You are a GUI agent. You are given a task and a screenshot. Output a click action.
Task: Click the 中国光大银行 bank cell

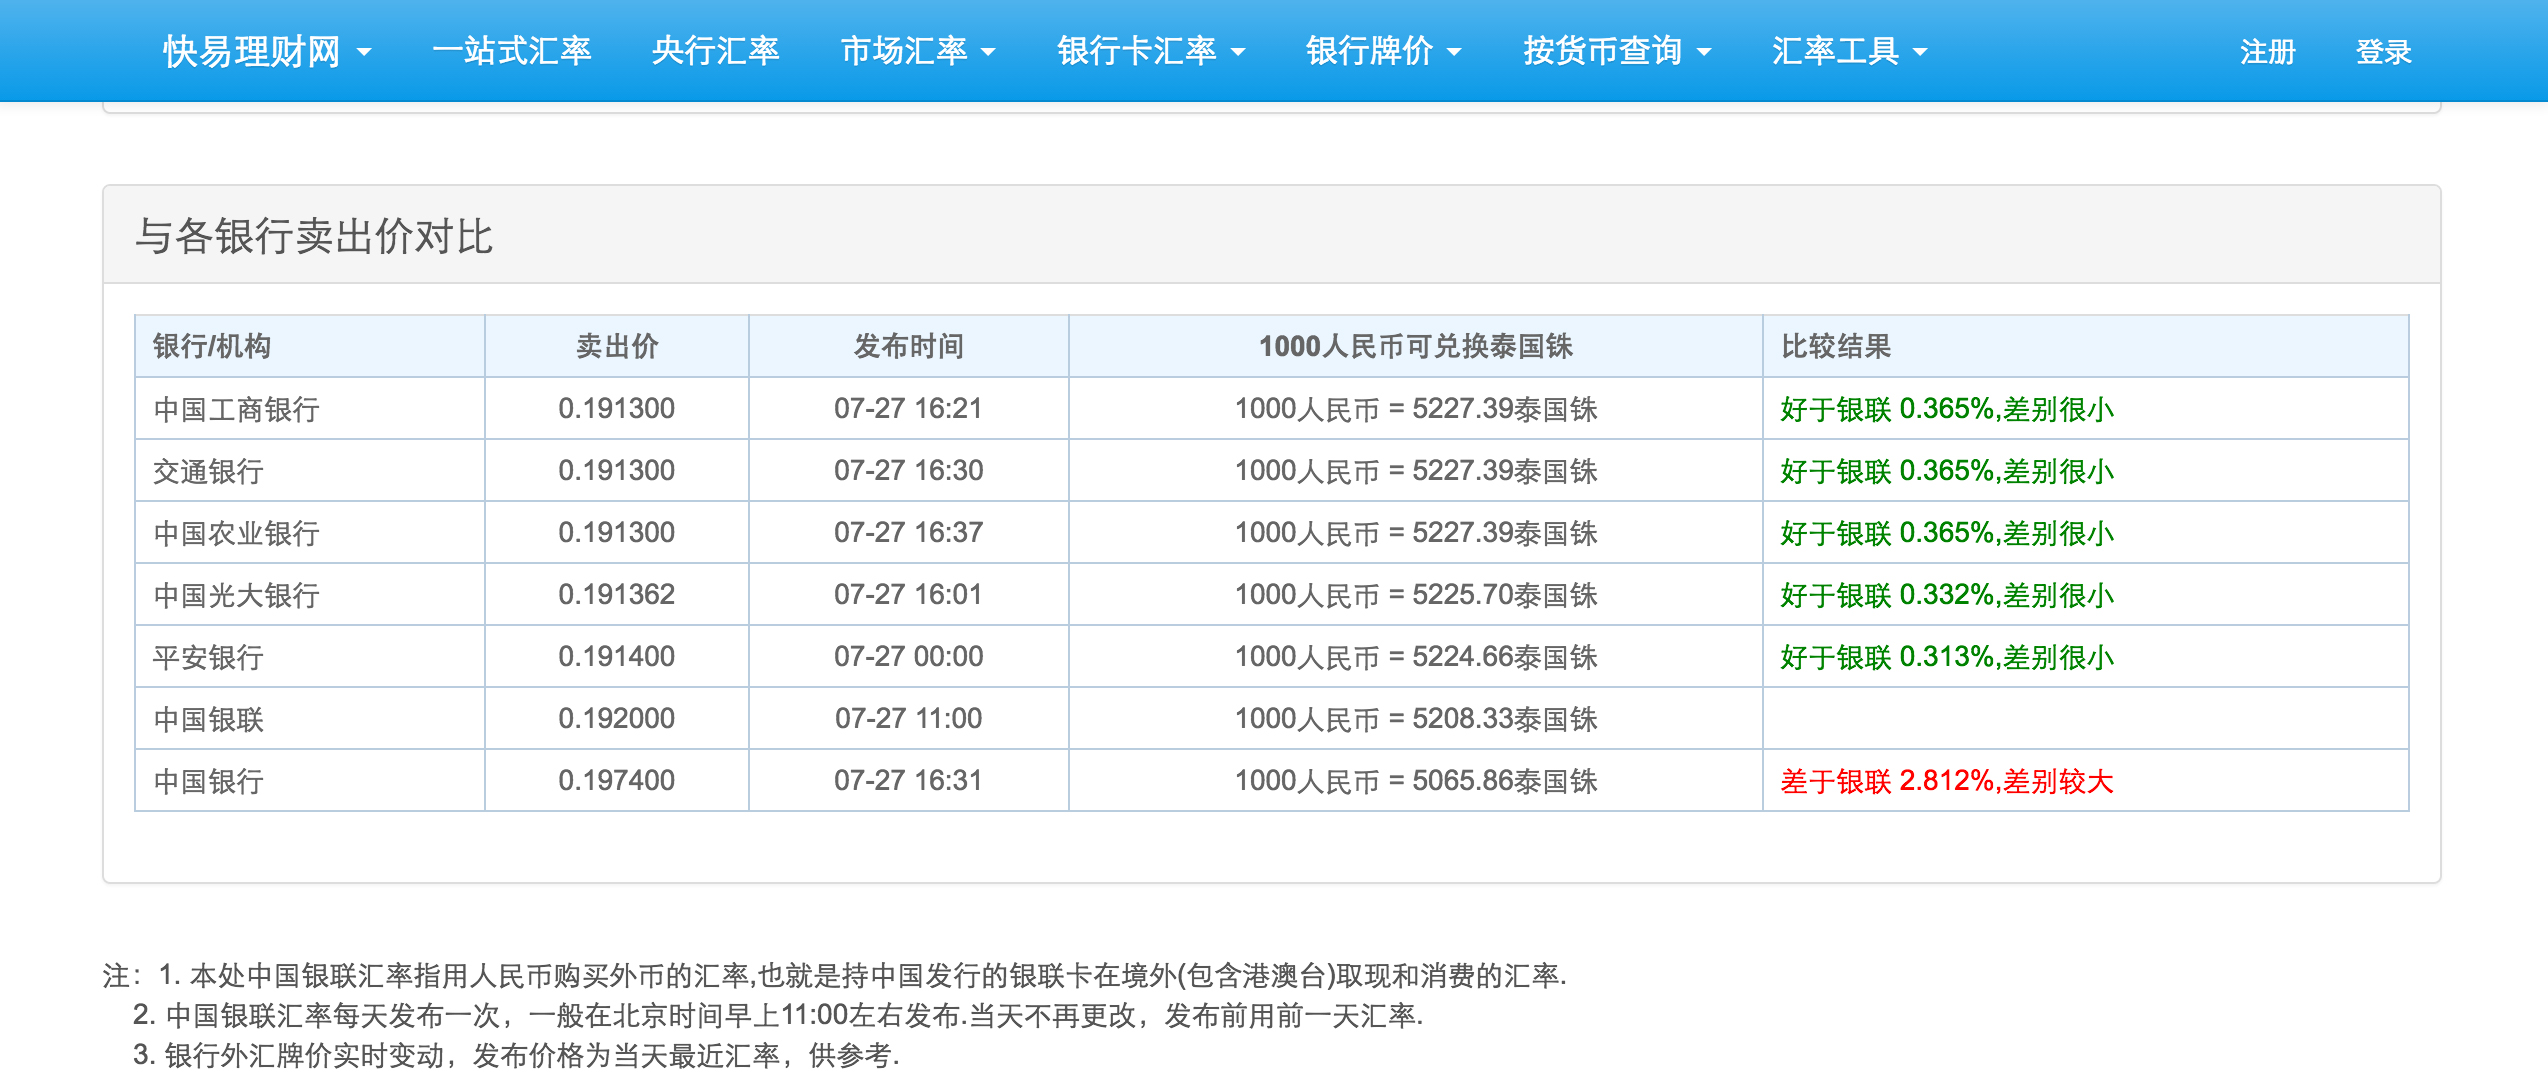point(236,595)
